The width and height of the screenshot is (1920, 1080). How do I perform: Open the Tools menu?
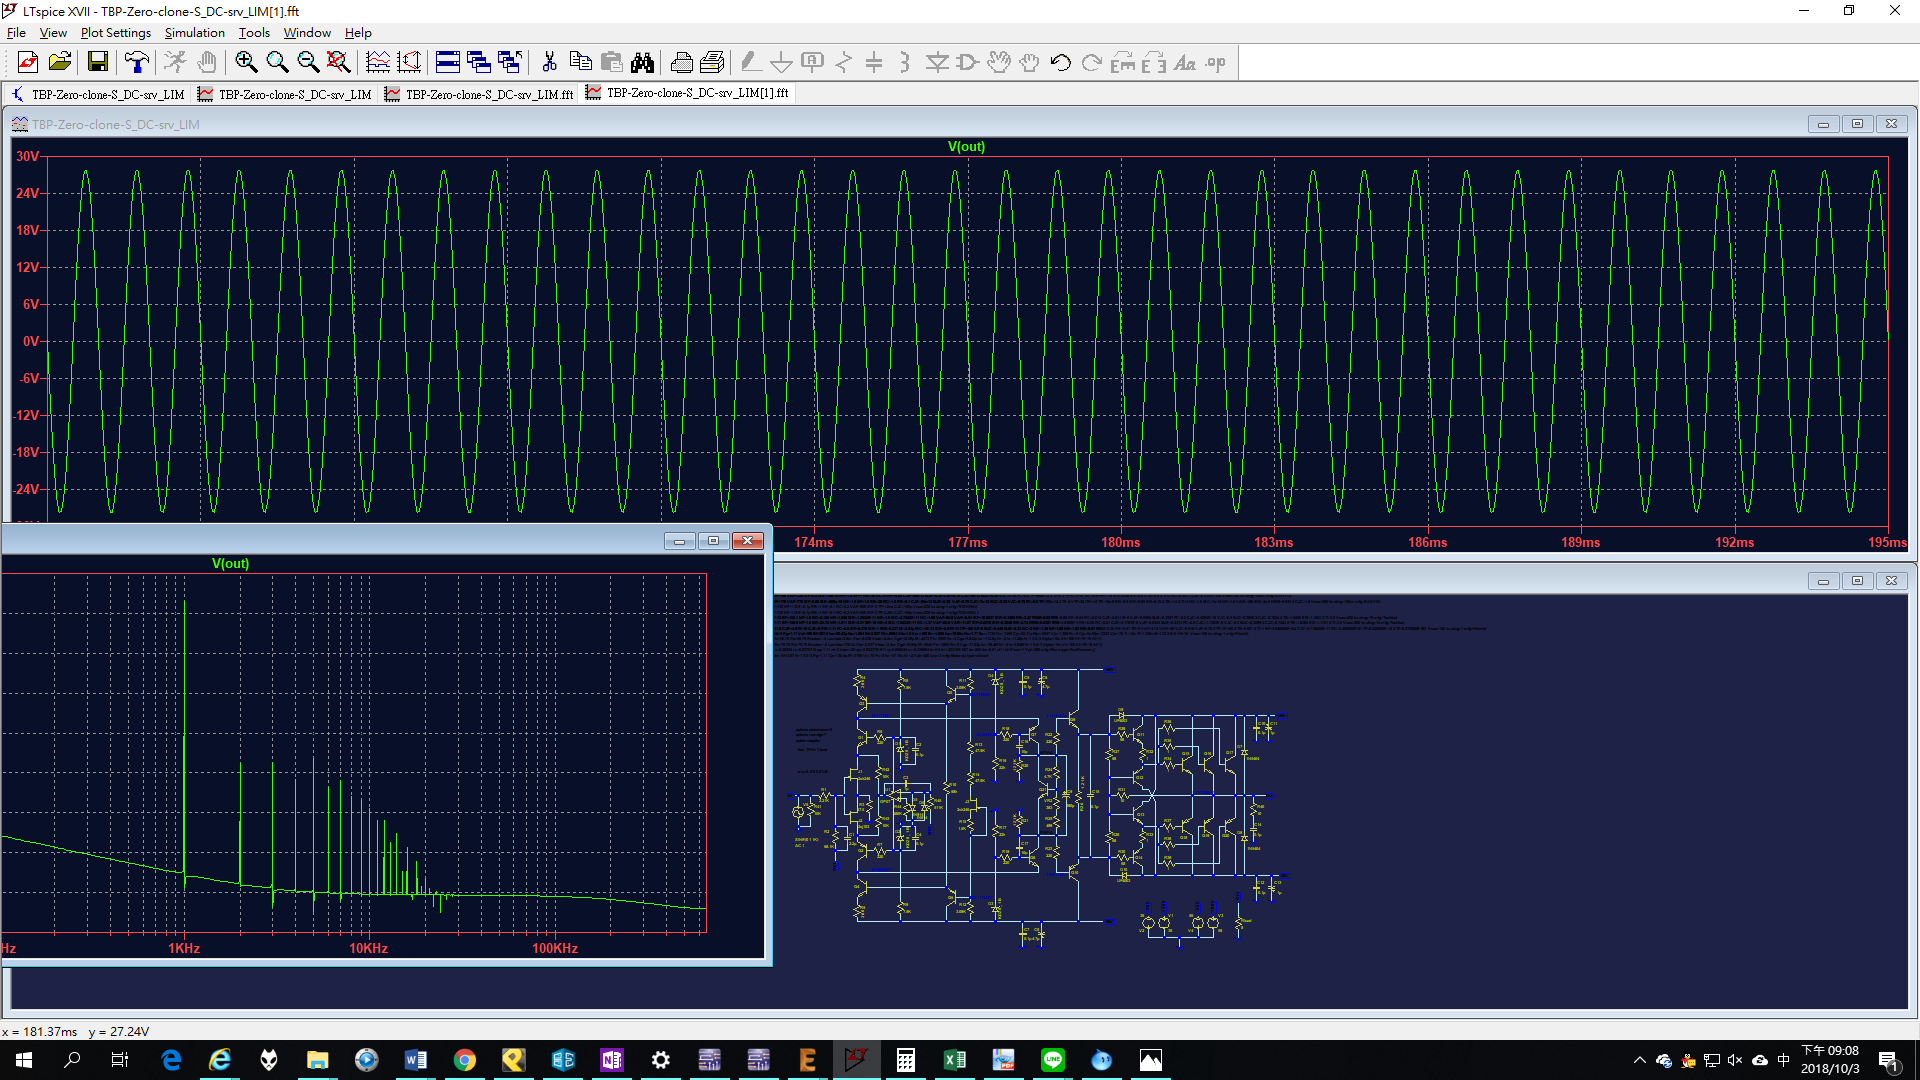pyautogui.click(x=254, y=32)
